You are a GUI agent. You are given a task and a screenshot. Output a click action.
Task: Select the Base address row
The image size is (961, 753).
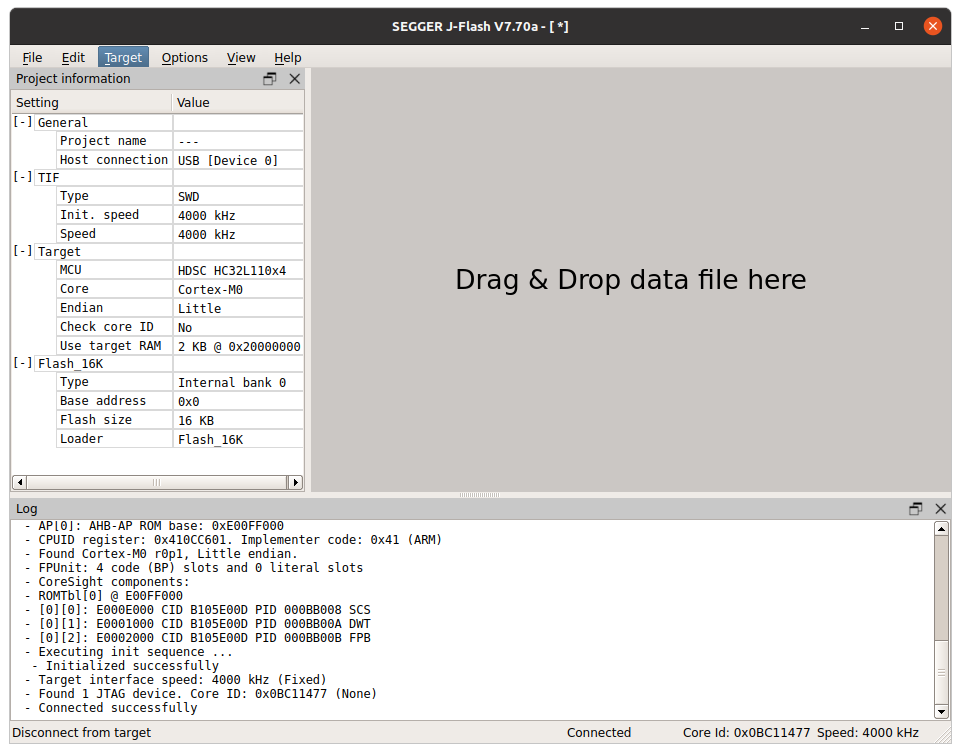(x=180, y=401)
